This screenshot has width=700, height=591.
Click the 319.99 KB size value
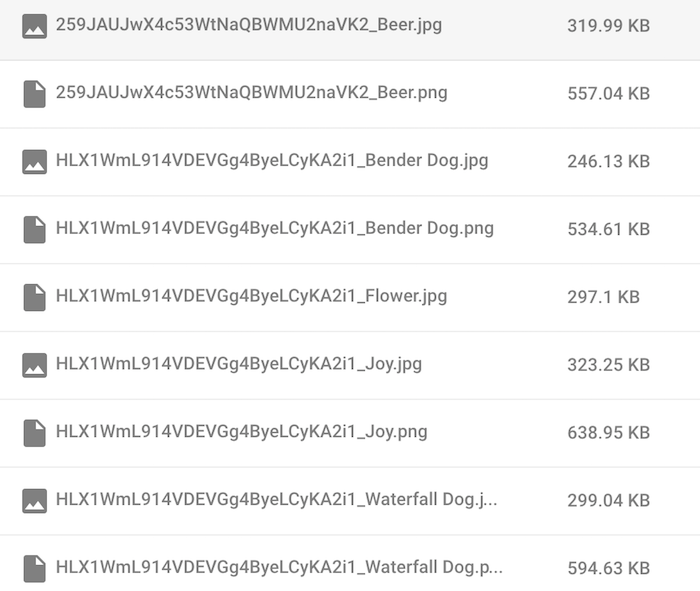(x=608, y=26)
